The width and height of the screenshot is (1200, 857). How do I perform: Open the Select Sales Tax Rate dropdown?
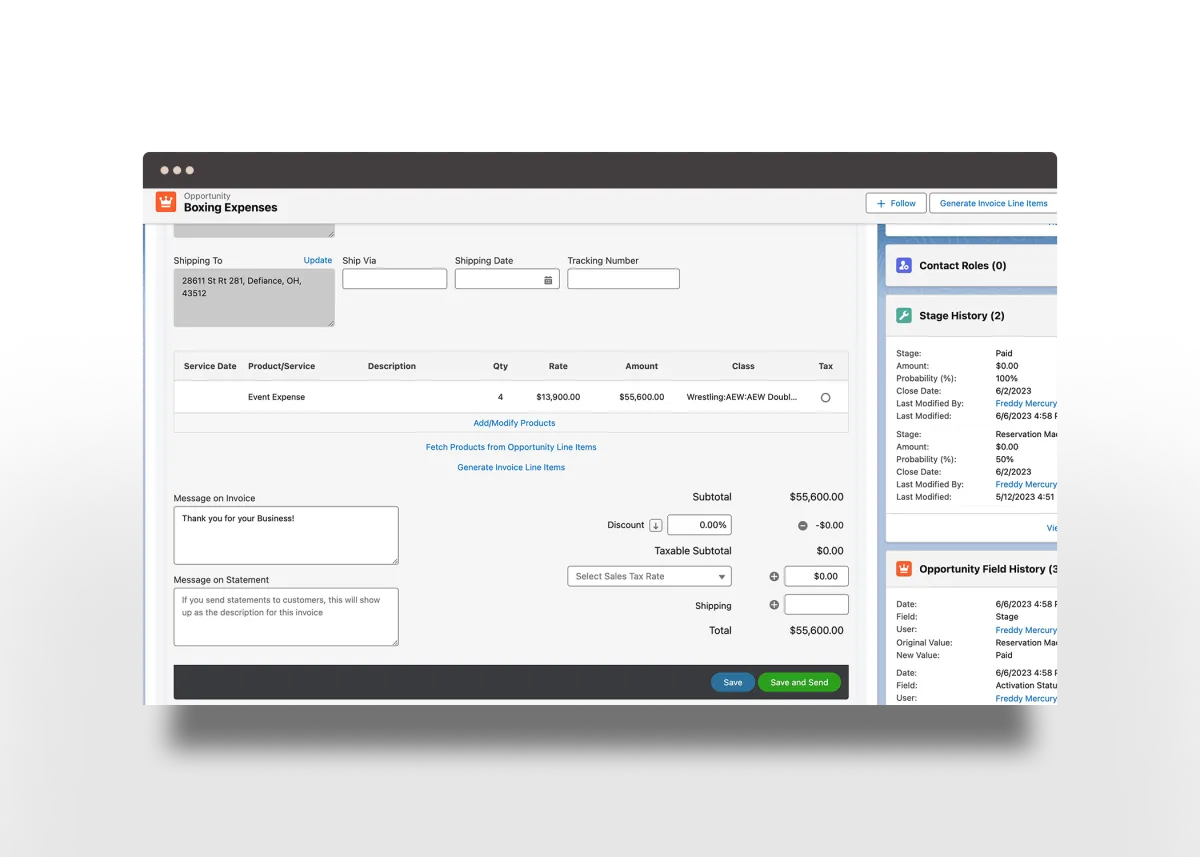(x=649, y=576)
